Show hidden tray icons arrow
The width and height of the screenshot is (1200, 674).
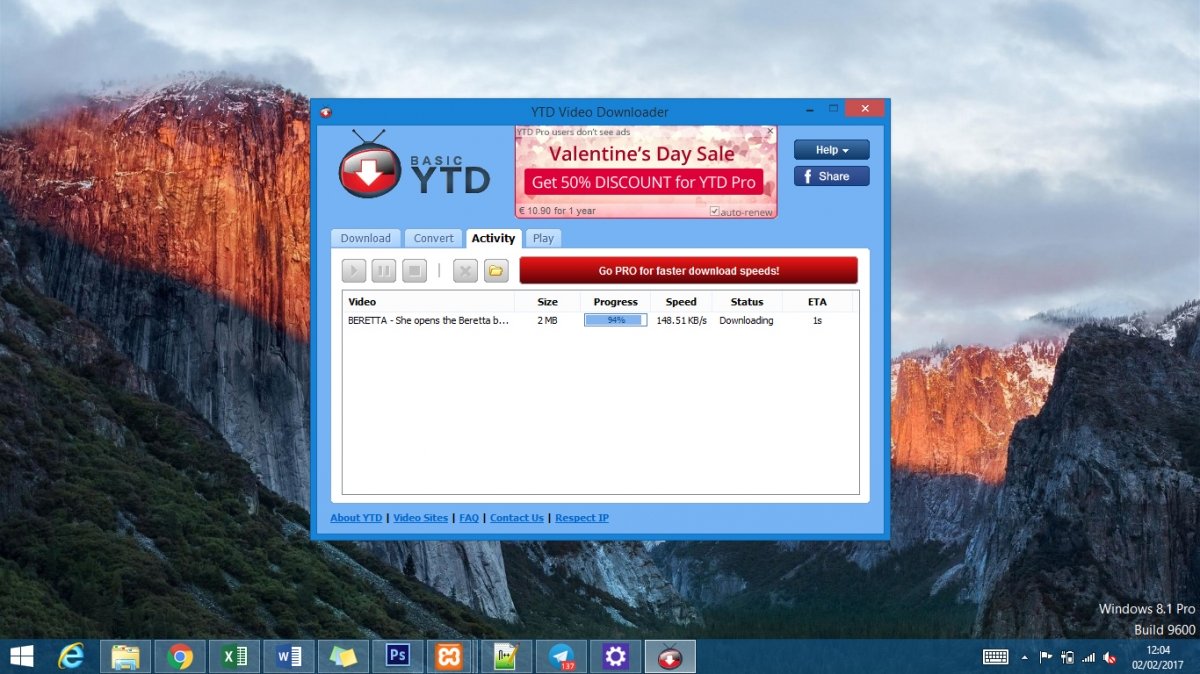pyautogui.click(x=1023, y=657)
